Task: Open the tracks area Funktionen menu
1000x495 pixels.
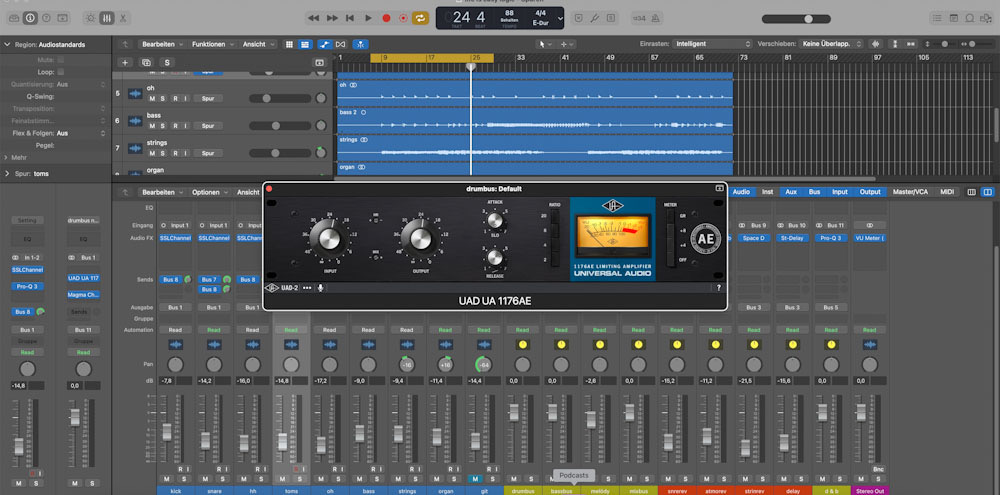Action: coord(212,45)
